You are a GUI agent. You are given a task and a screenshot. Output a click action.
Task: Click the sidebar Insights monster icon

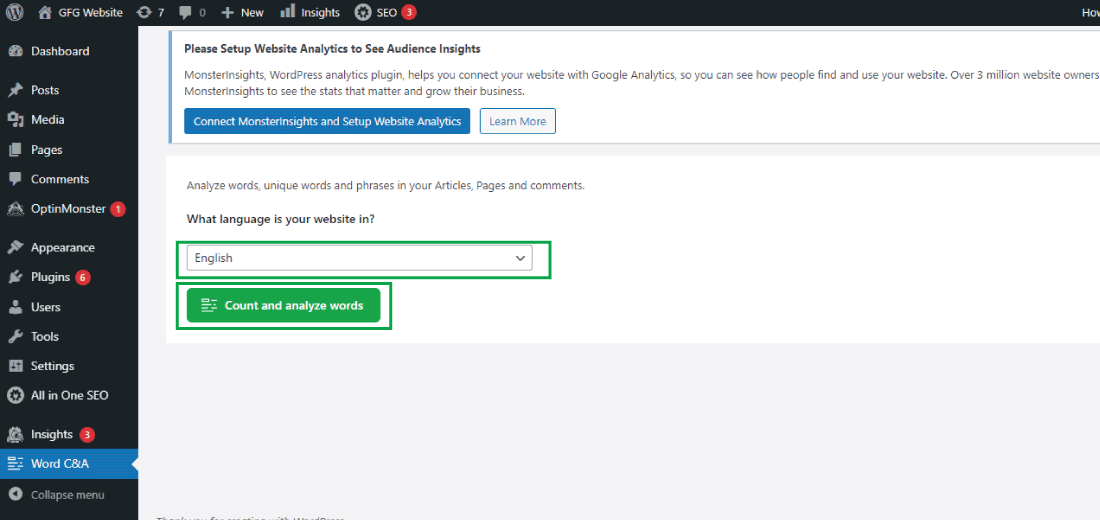tap(15, 434)
